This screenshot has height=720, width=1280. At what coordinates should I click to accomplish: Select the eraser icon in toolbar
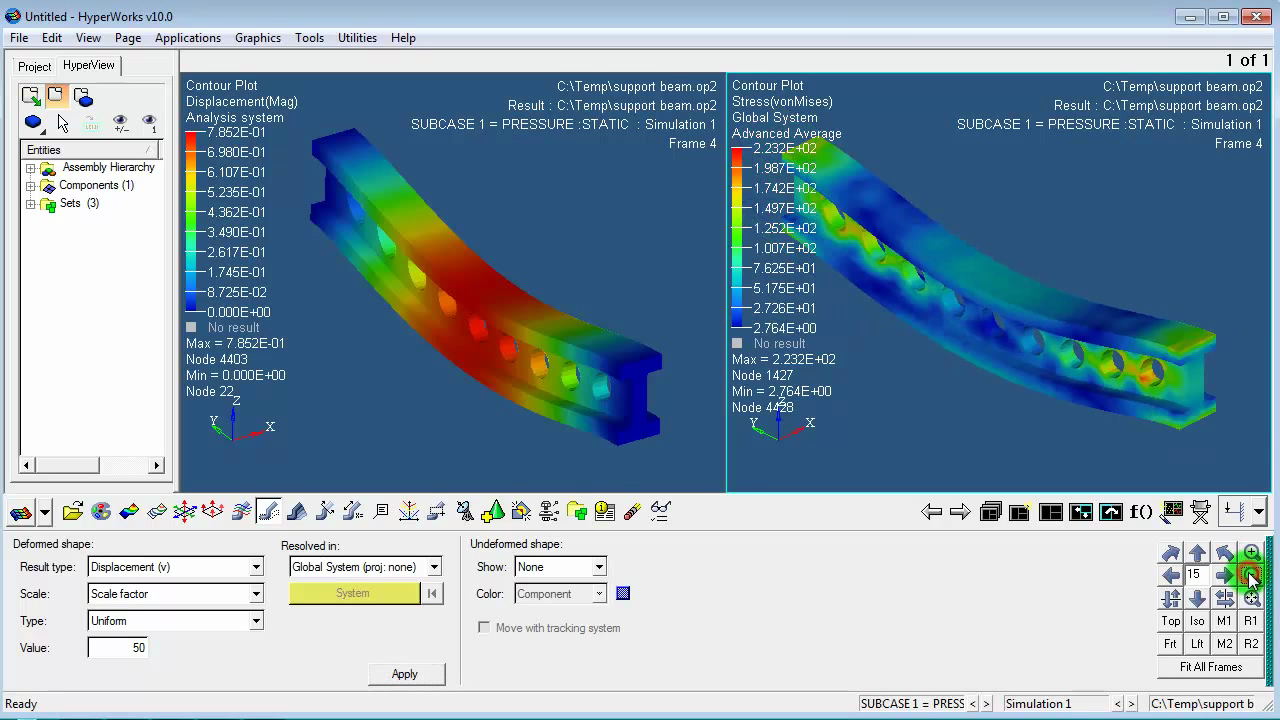point(632,512)
